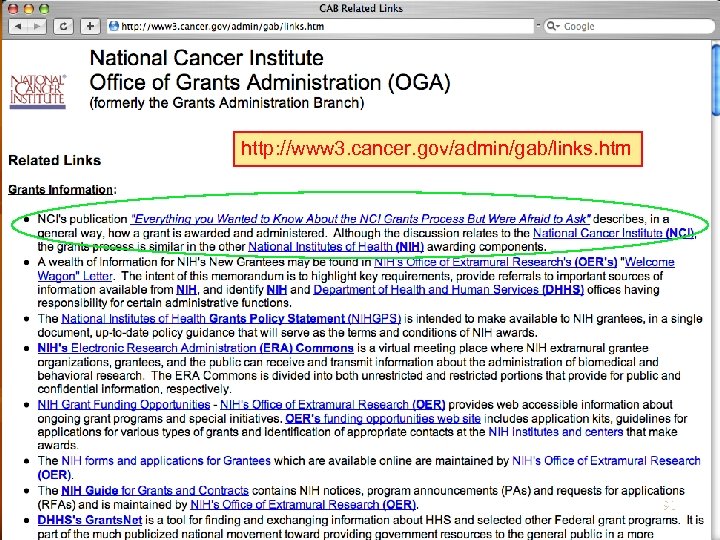The height and width of the screenshot is (540, 720).
Task: Open the NIH link after "and identify"
Action: 276,290
